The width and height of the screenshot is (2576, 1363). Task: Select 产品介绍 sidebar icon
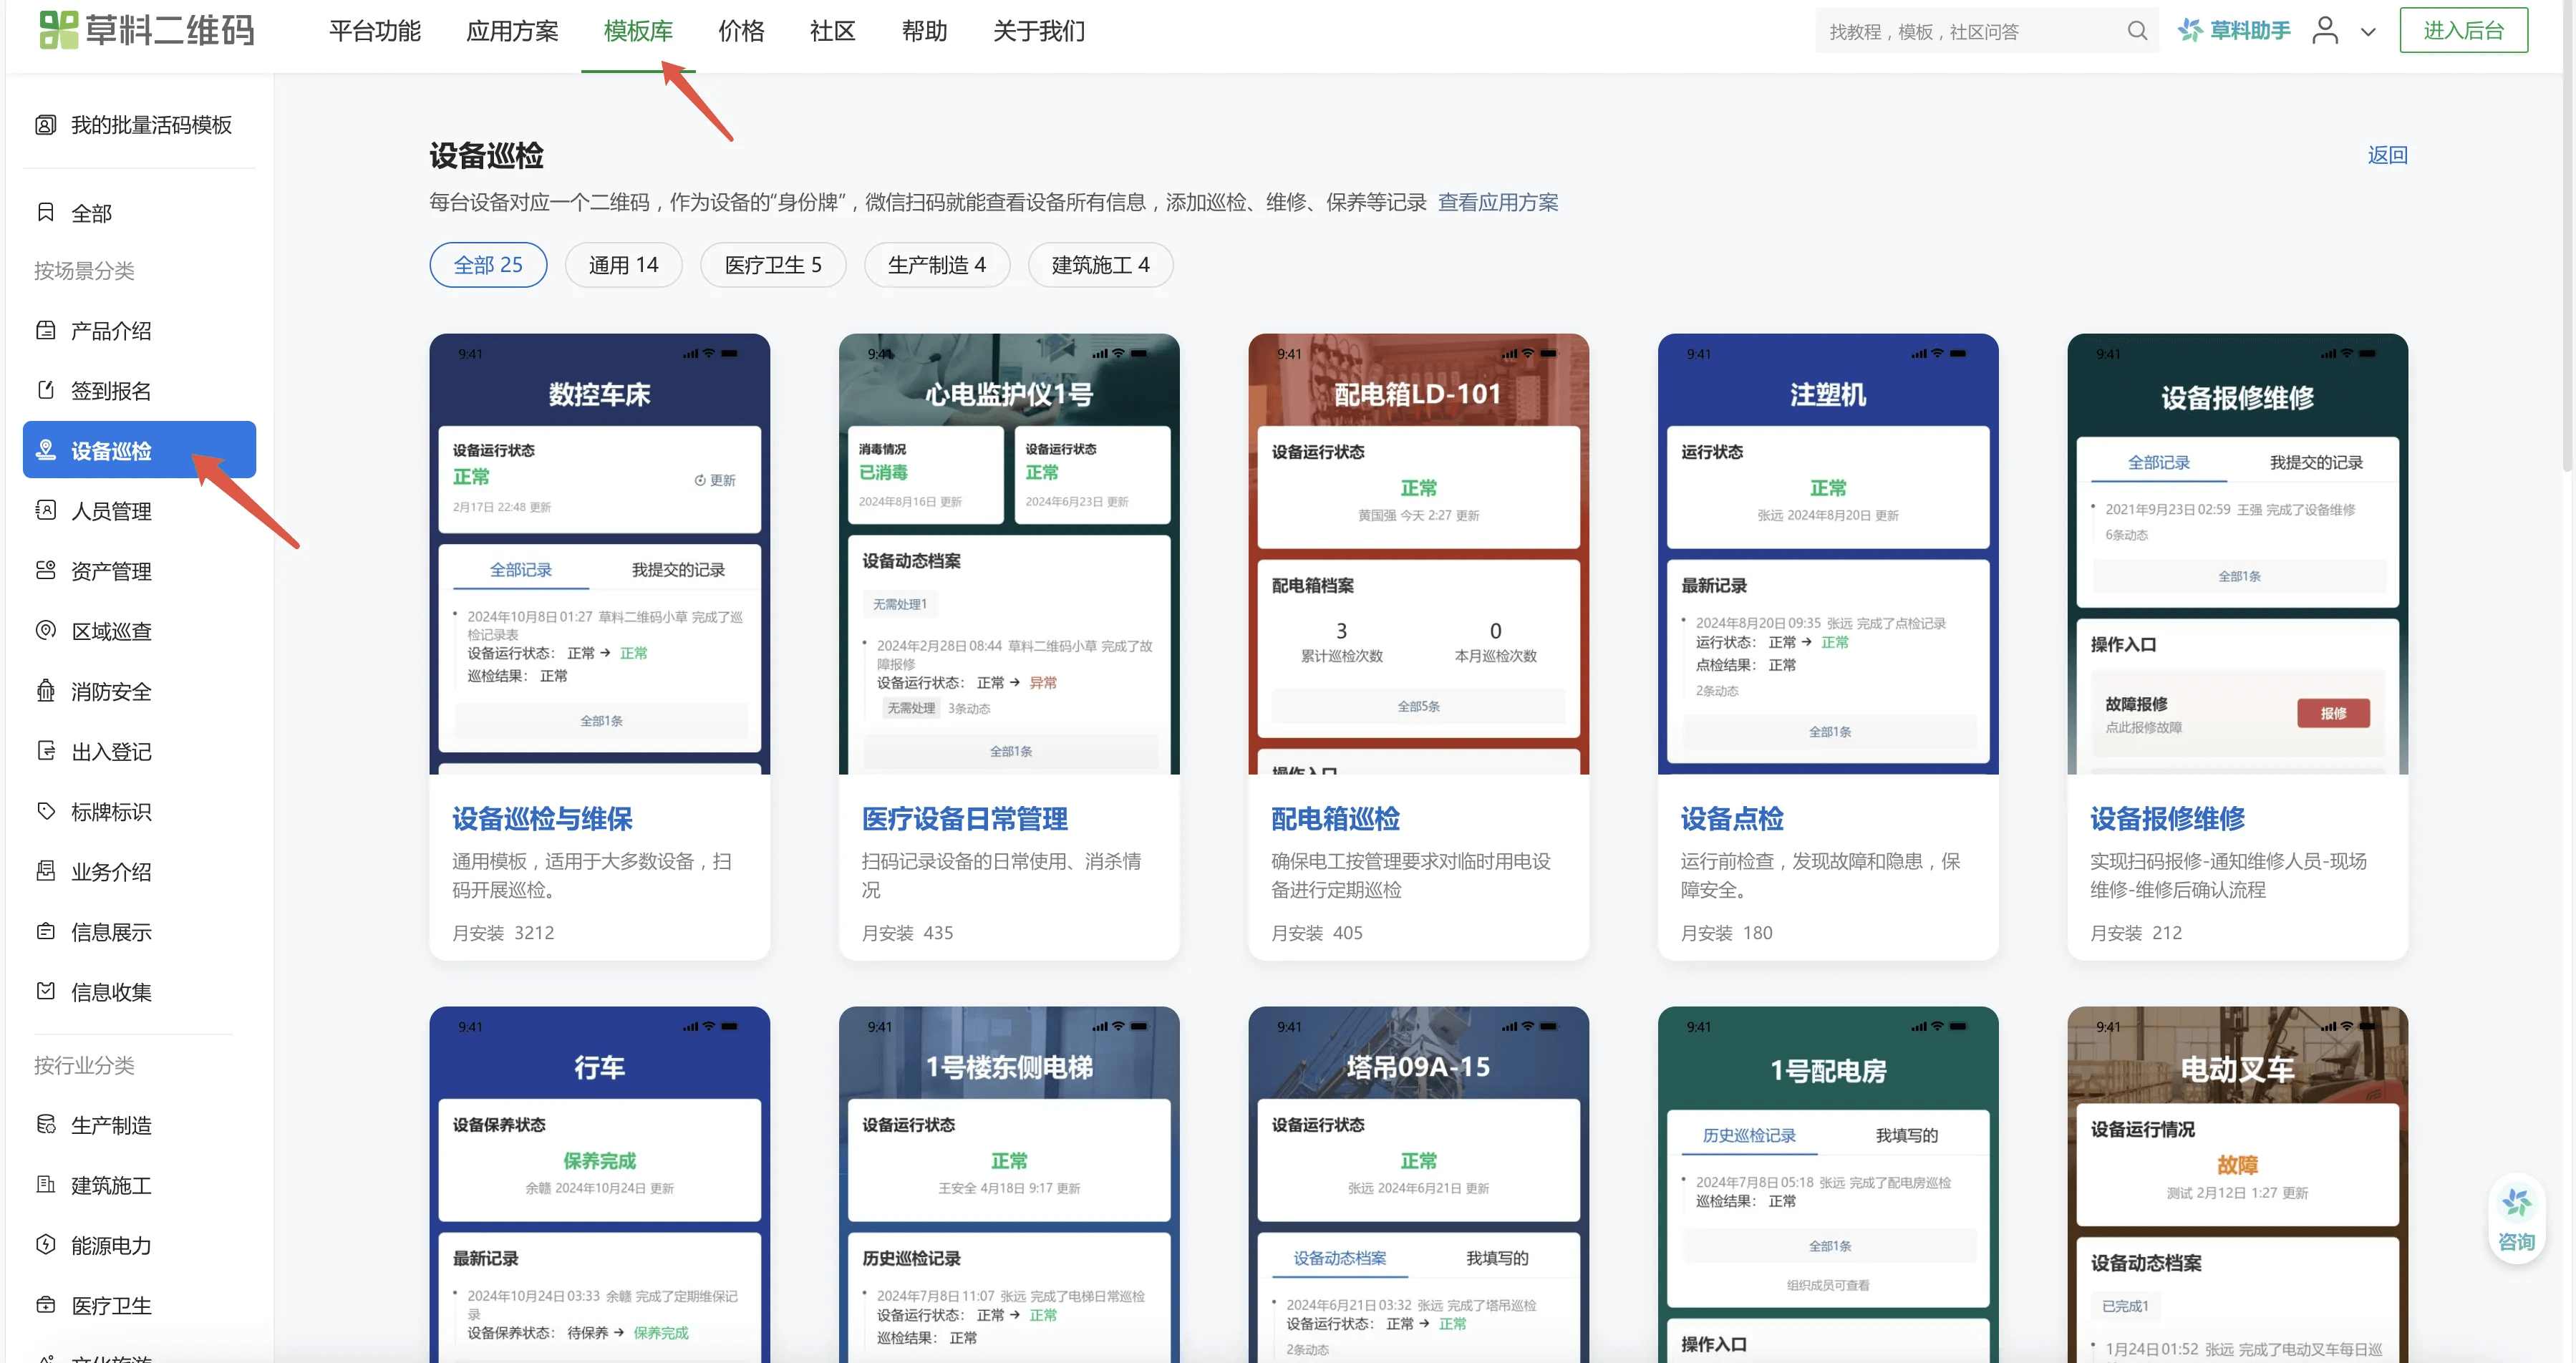pyautogui.click(x=46, y=331)
